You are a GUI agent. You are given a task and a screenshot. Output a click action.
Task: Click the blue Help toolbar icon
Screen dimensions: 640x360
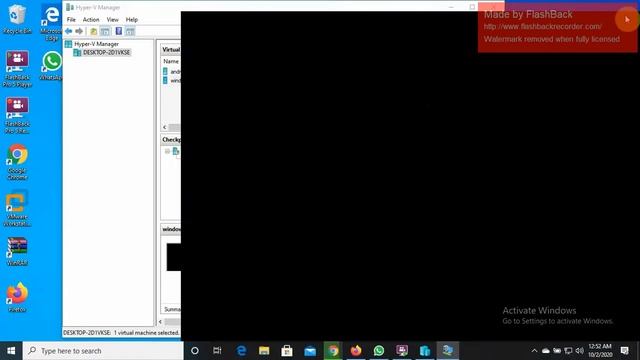pos(119,31)
